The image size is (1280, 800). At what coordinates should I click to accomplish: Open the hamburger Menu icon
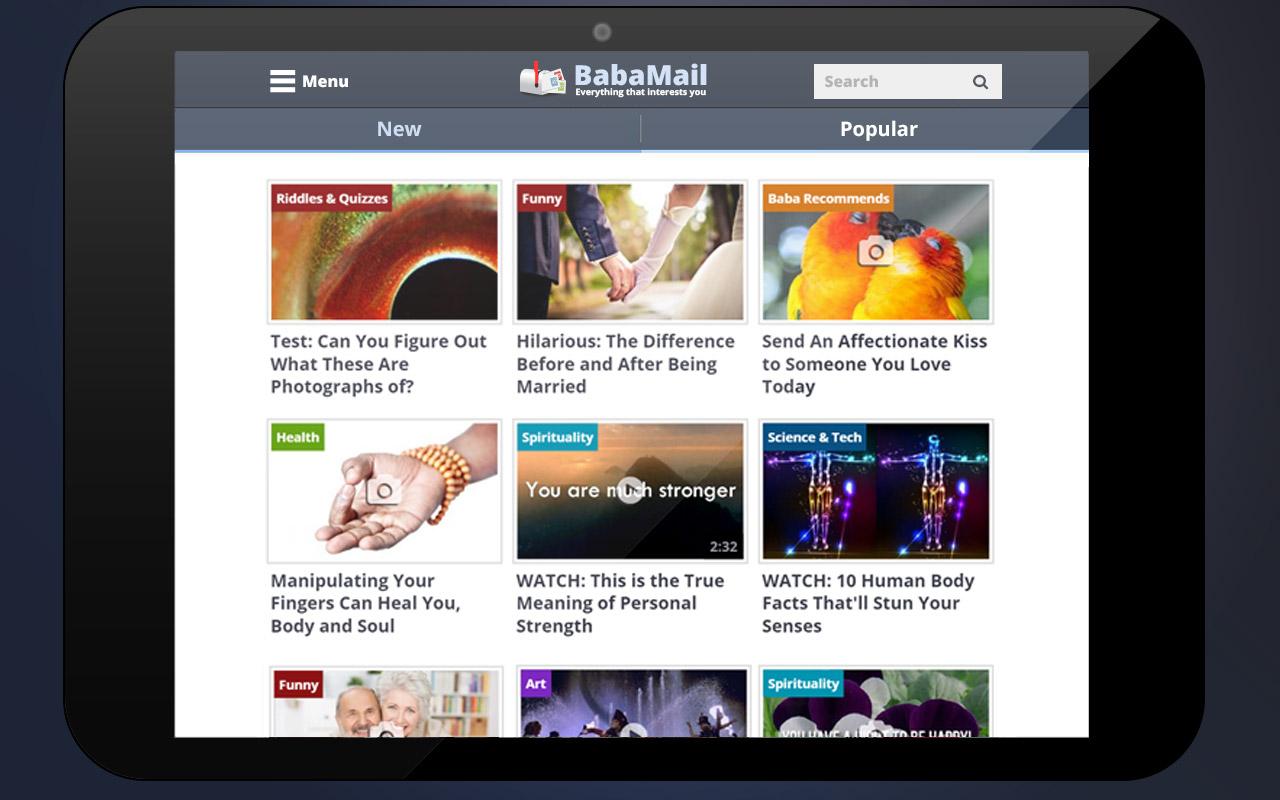click(282, 81)
